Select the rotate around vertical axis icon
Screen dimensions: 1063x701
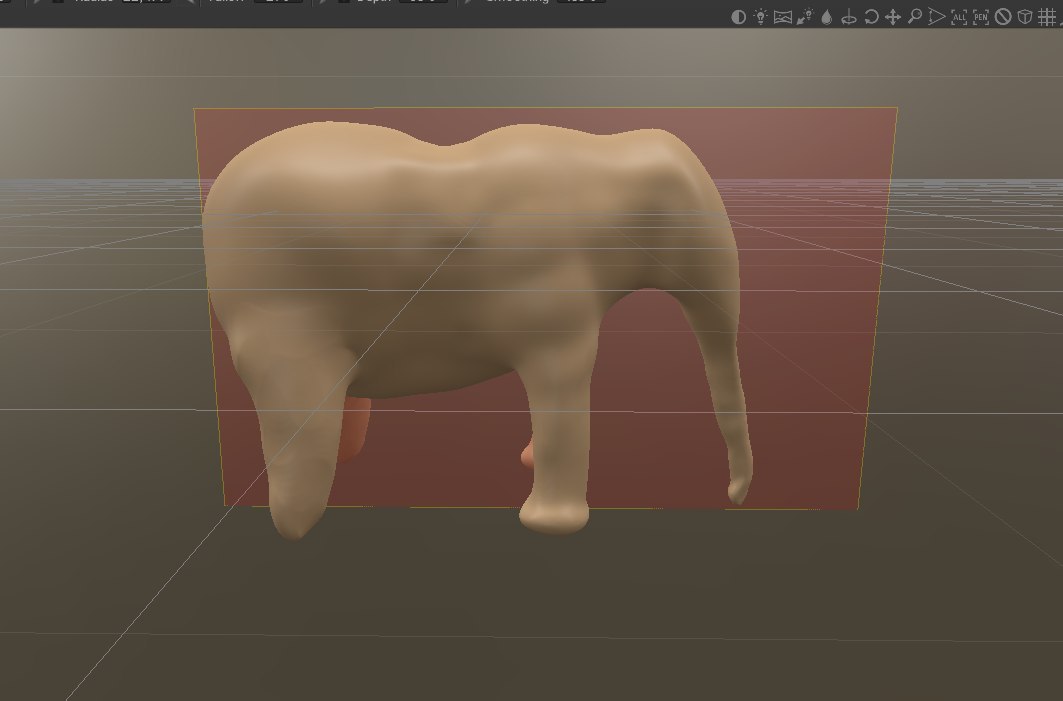[848, 17]
